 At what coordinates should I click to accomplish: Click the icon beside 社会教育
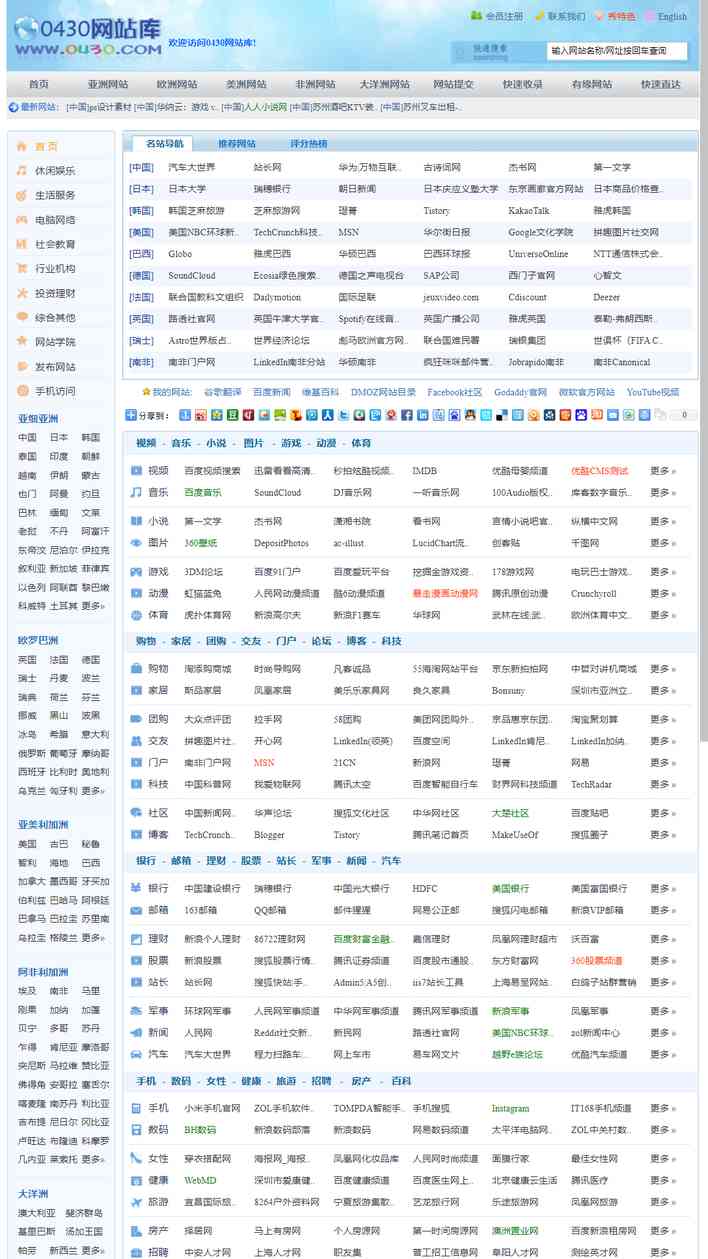click(21, 244)
